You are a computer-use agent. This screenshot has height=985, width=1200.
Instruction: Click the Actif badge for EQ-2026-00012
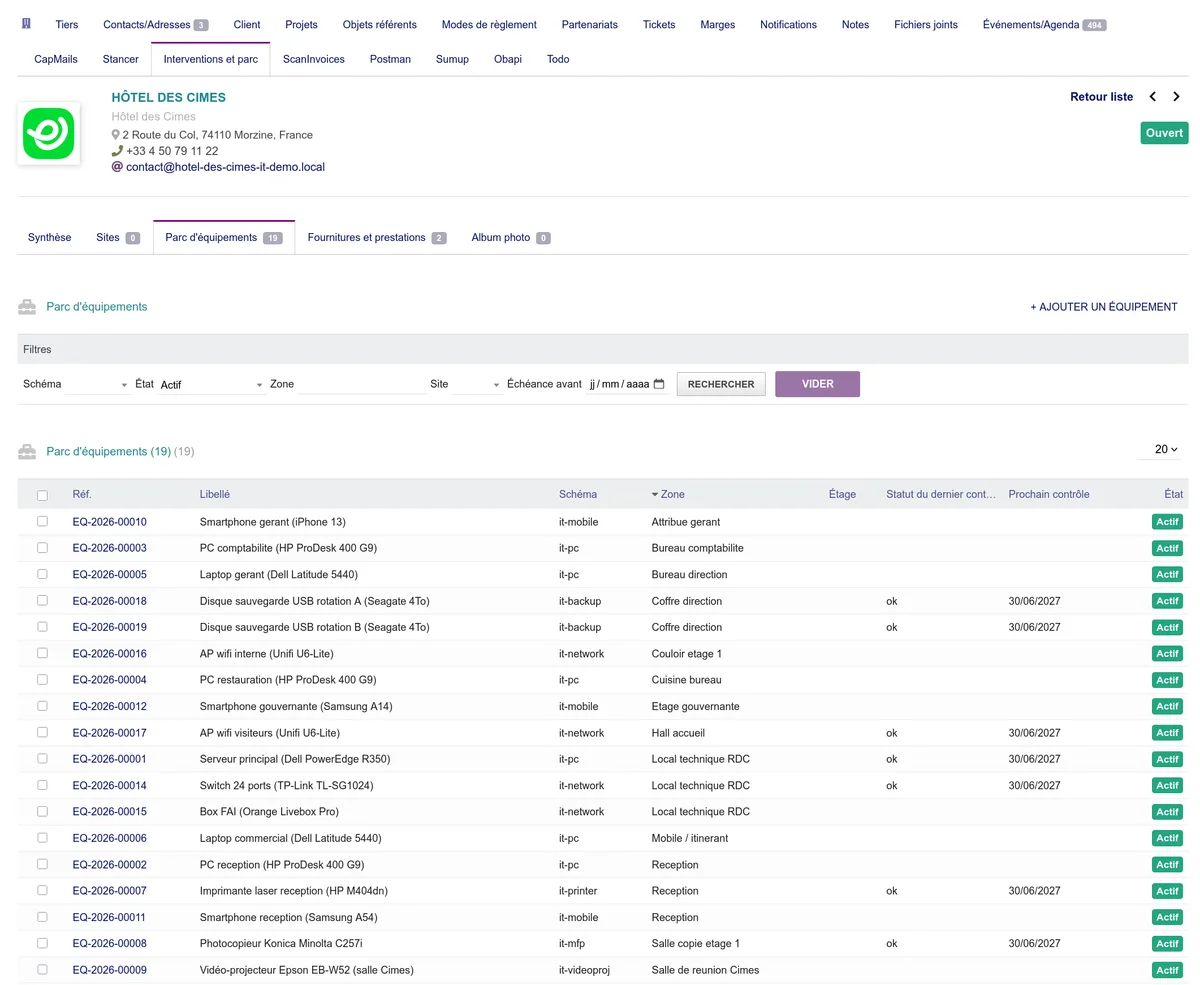1167,706
